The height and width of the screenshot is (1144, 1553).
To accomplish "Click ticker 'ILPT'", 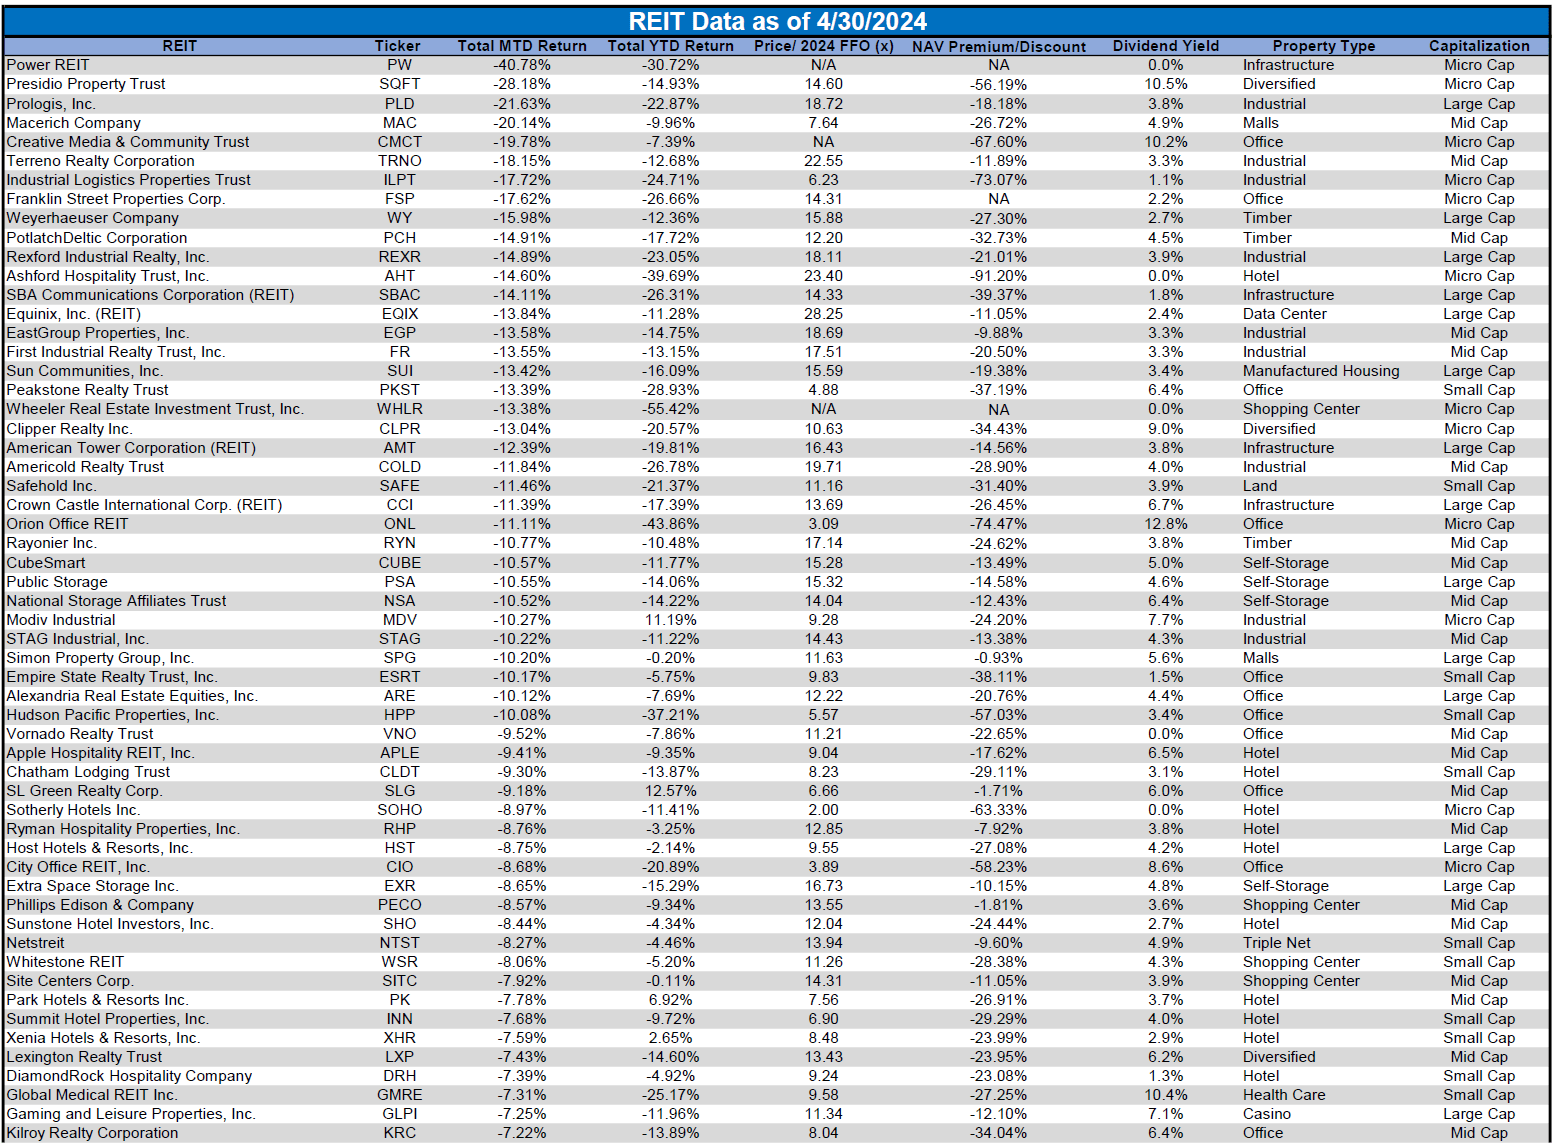I will click(x=400, y=180).
